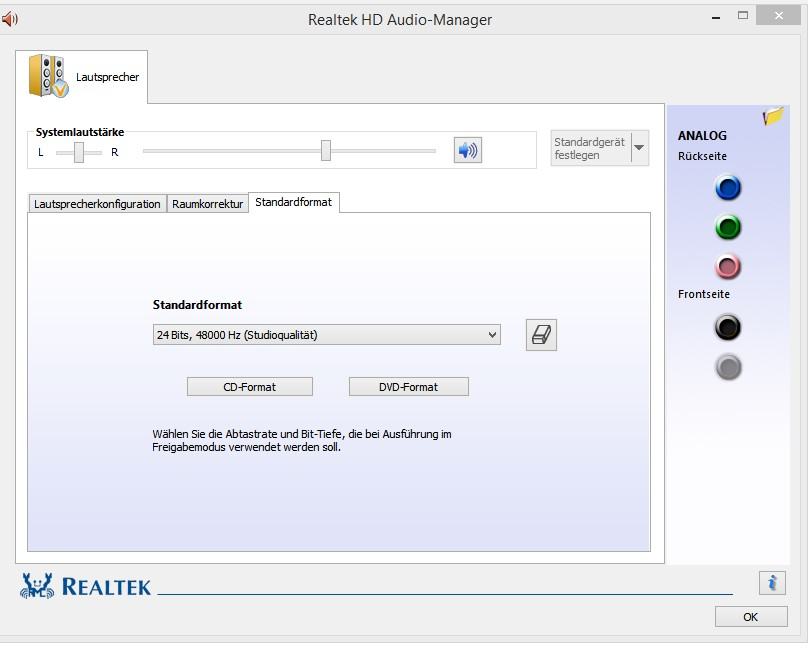Confirm with the OK button

click(751, 617)
